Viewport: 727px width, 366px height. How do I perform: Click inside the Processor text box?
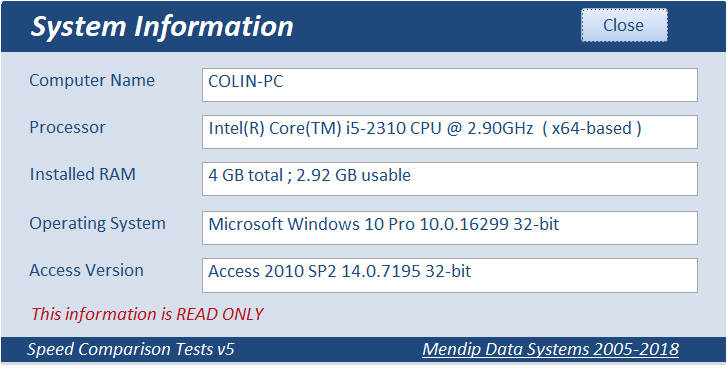(x=450, y=132)
